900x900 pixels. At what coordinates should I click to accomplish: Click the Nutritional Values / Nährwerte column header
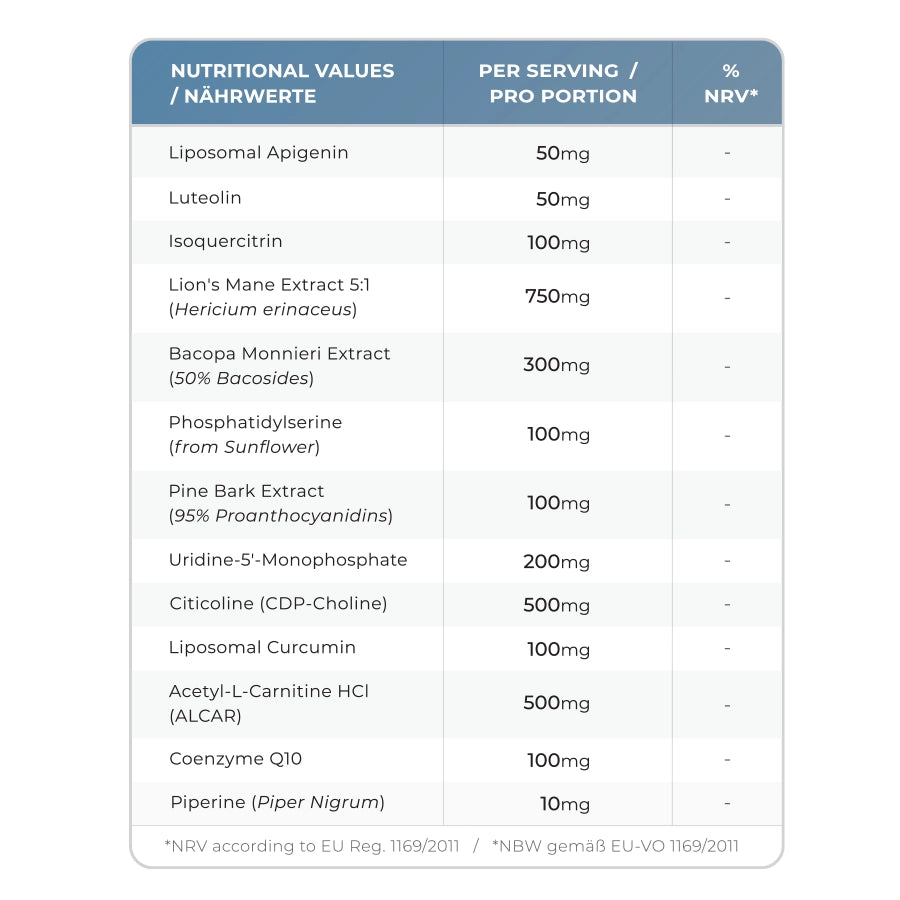coord(282,83)
